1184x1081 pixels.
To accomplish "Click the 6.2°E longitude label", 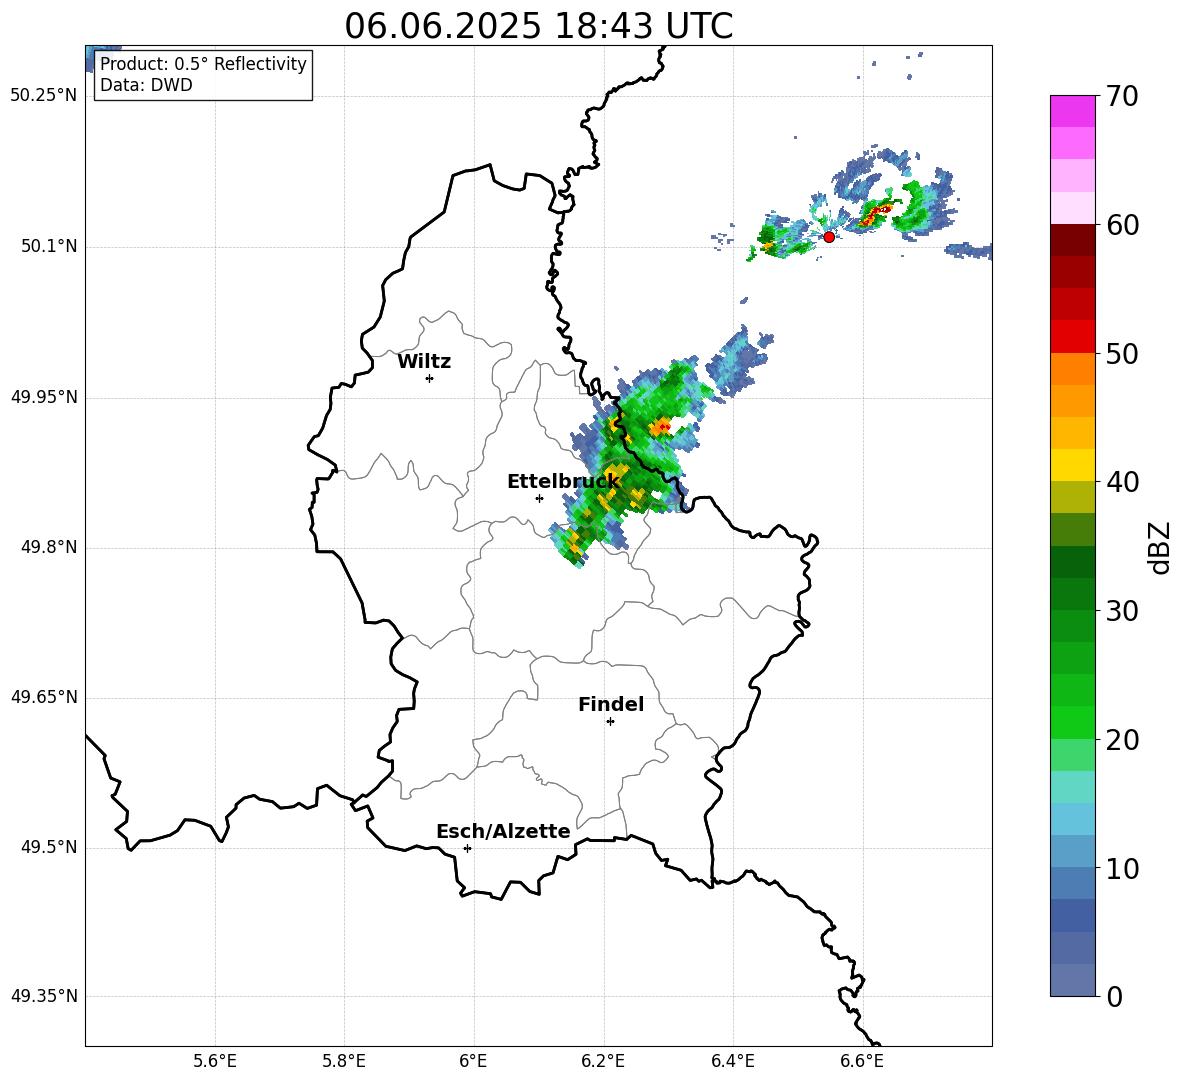I will (603, 1061).
